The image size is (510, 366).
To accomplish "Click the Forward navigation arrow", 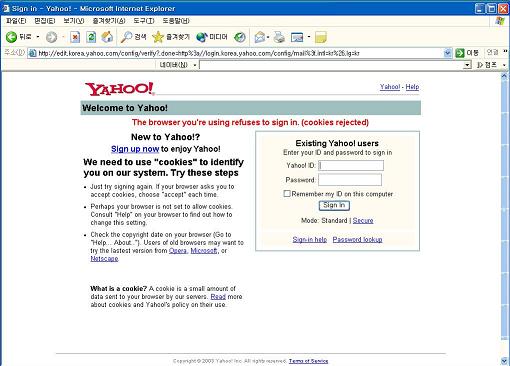I will (51, 37).
